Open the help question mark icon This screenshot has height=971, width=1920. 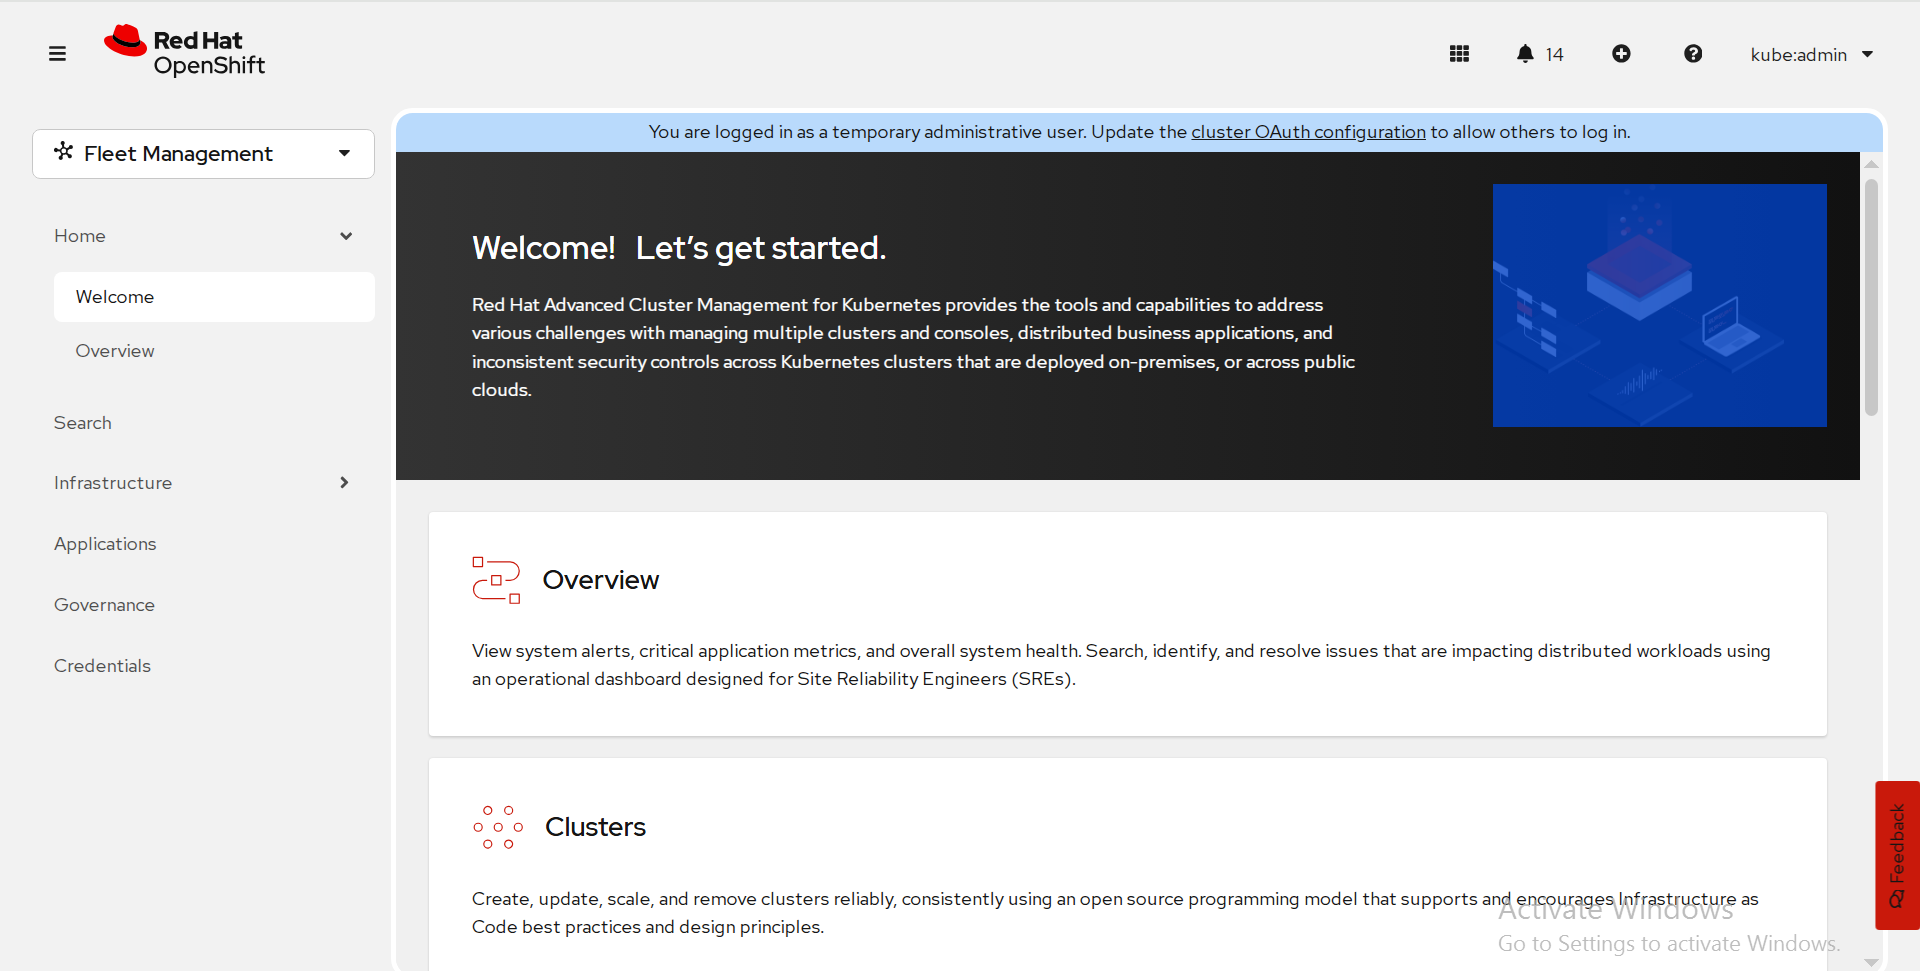(x=1692, y=54)
